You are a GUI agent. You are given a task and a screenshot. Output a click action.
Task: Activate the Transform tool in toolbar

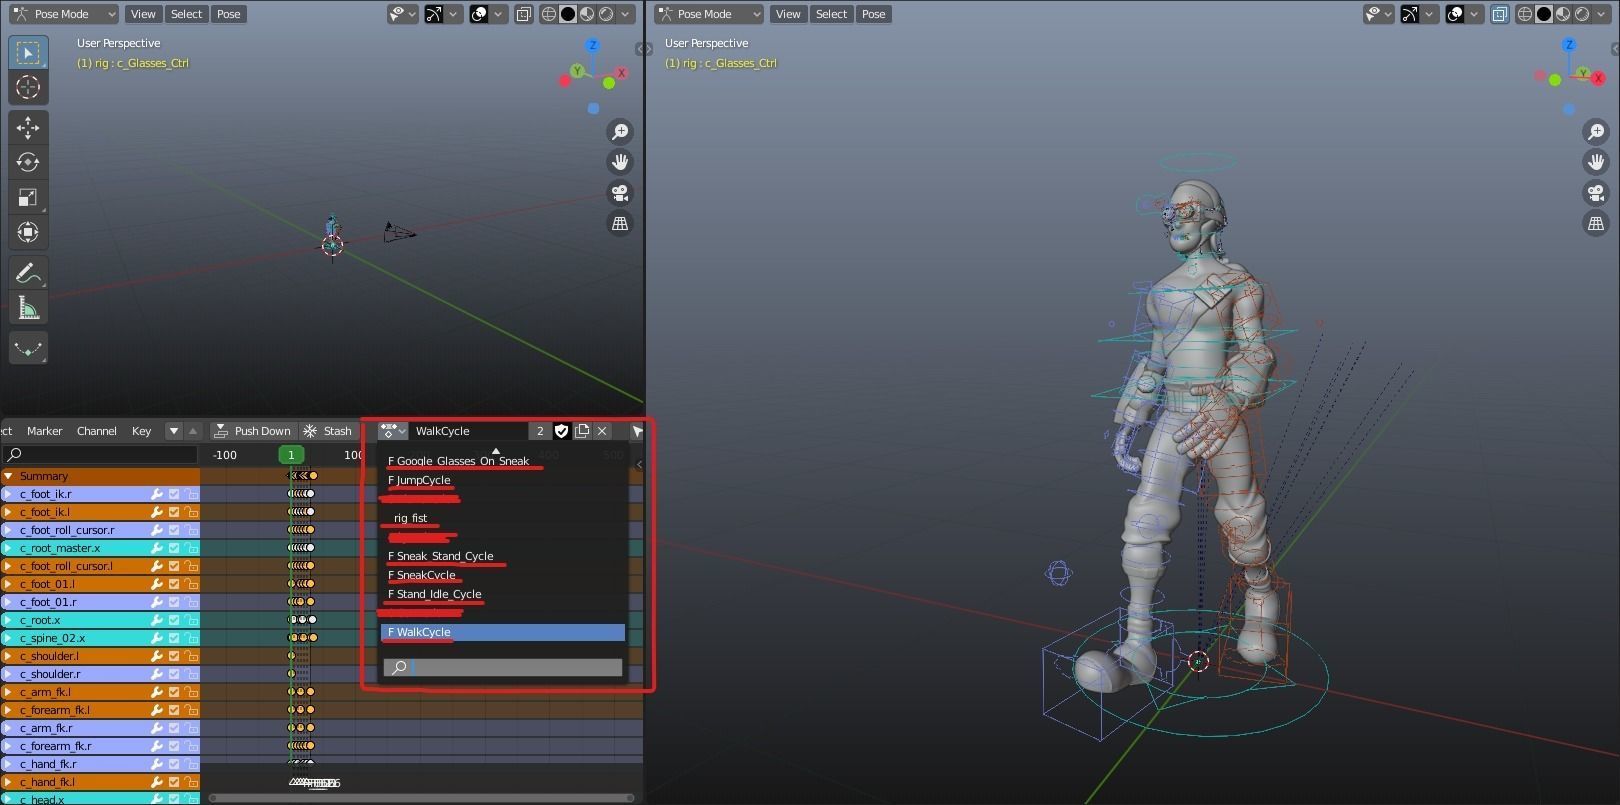point(28,232)
